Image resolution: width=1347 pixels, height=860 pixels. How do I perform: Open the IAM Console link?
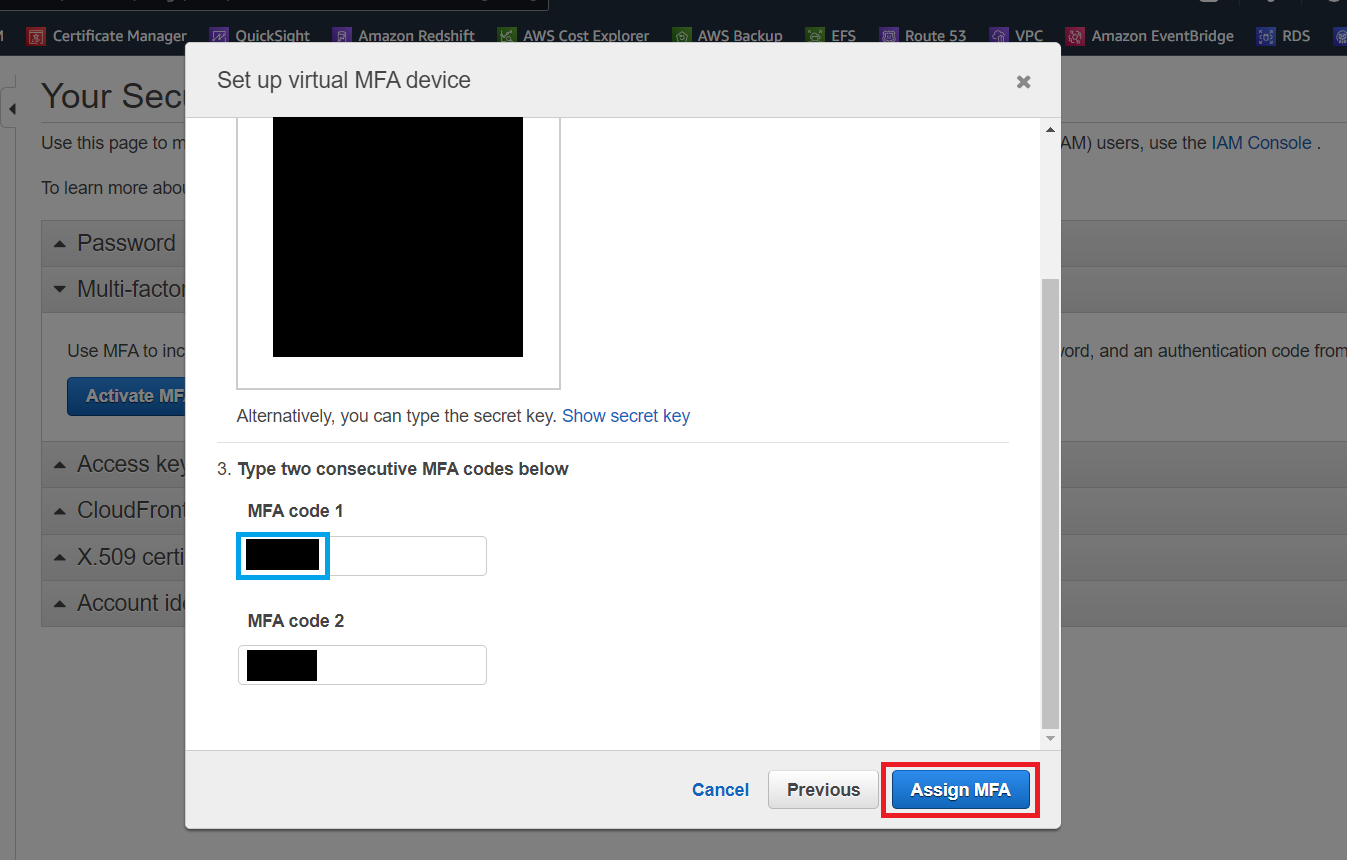click(1260, 142)
